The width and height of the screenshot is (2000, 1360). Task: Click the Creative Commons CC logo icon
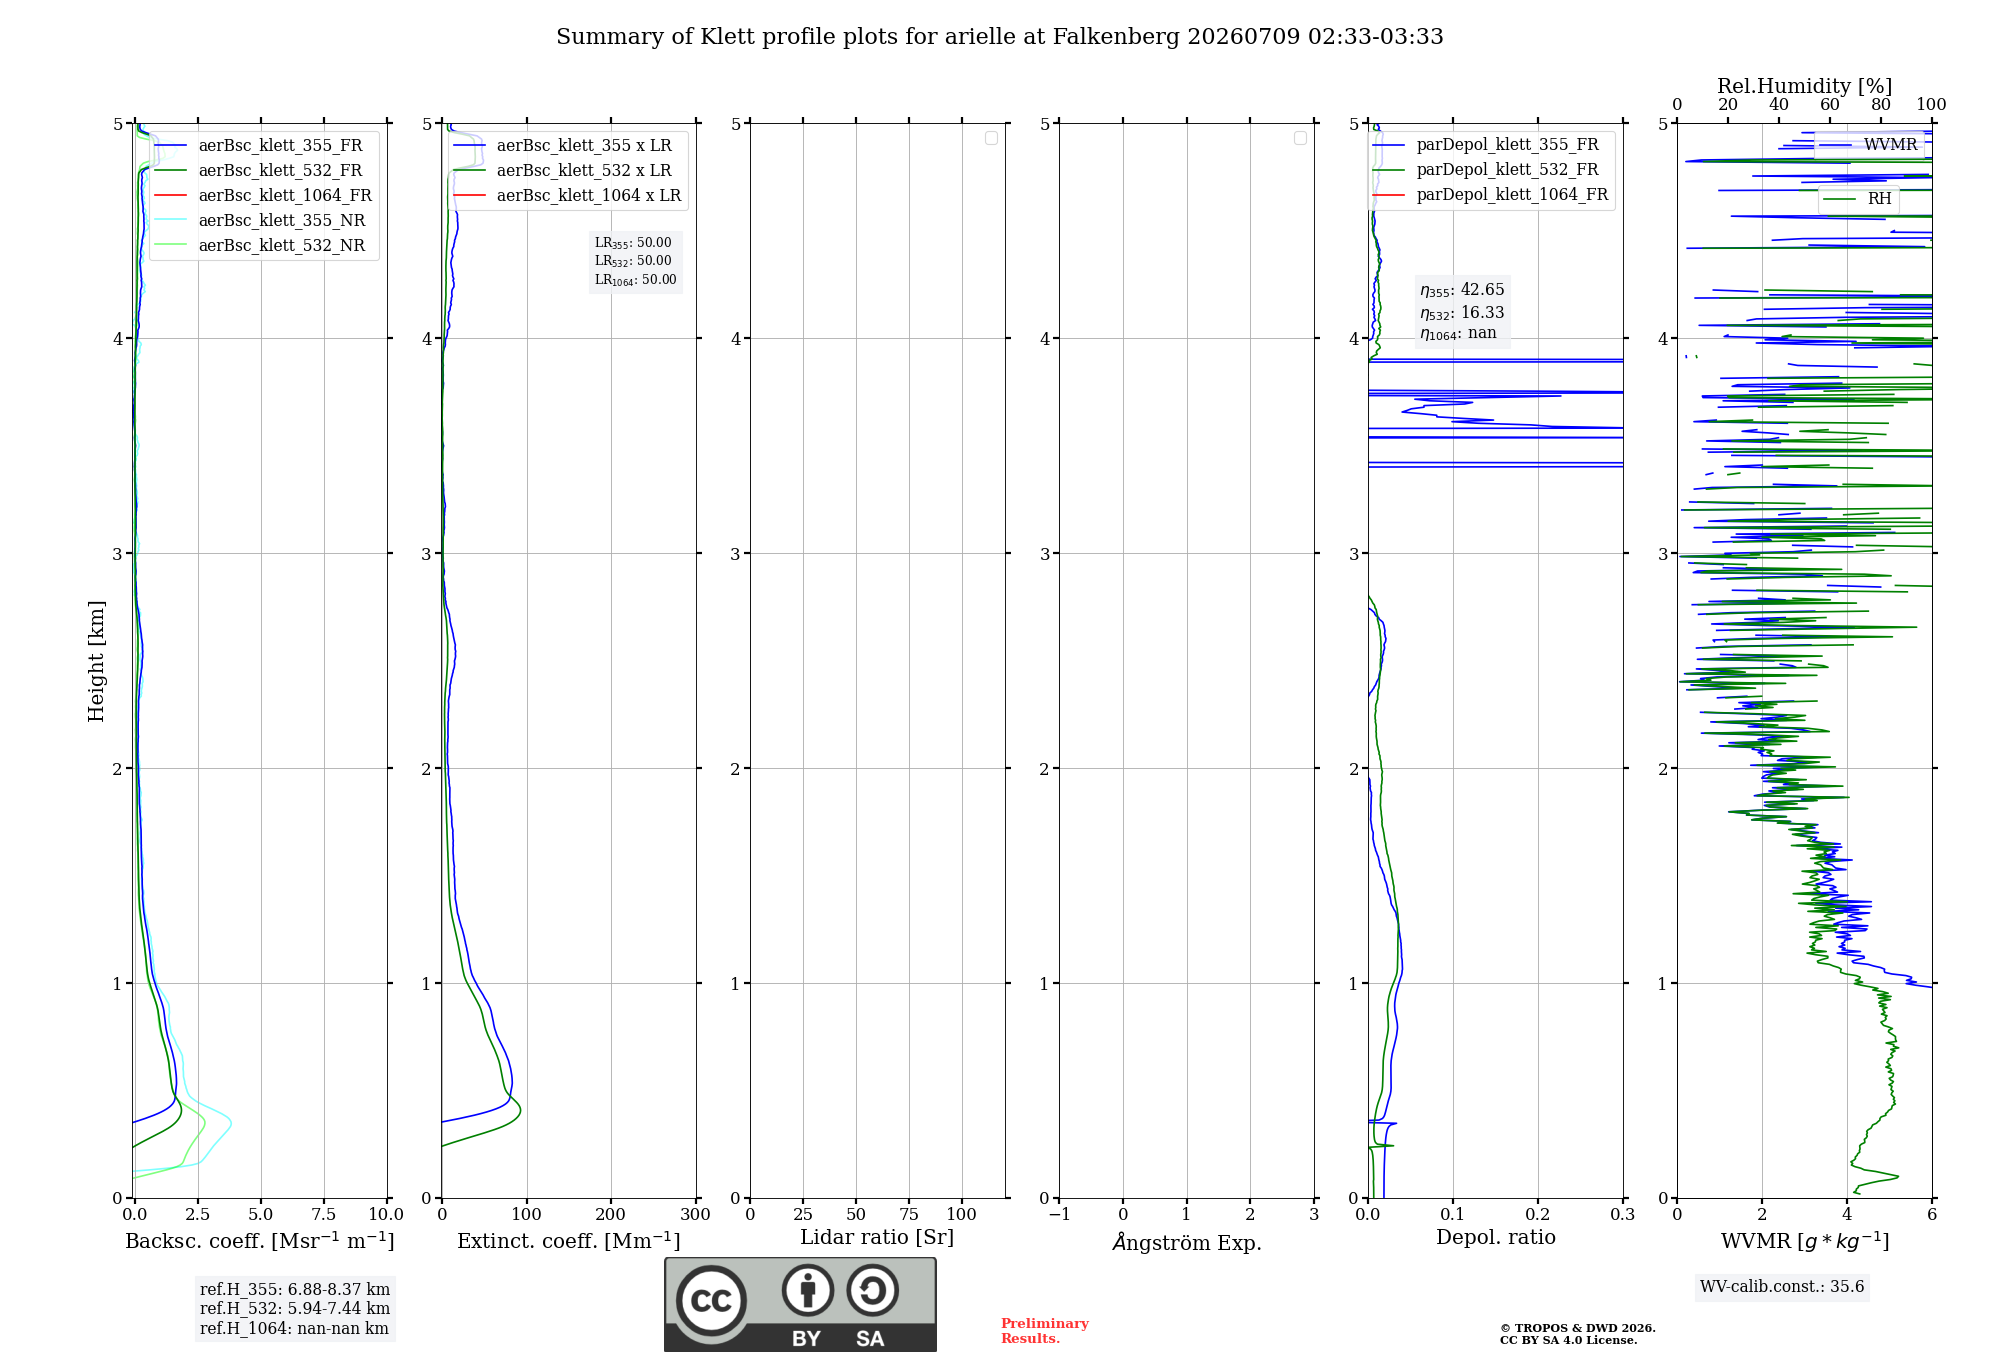(x=711, y=1300)
